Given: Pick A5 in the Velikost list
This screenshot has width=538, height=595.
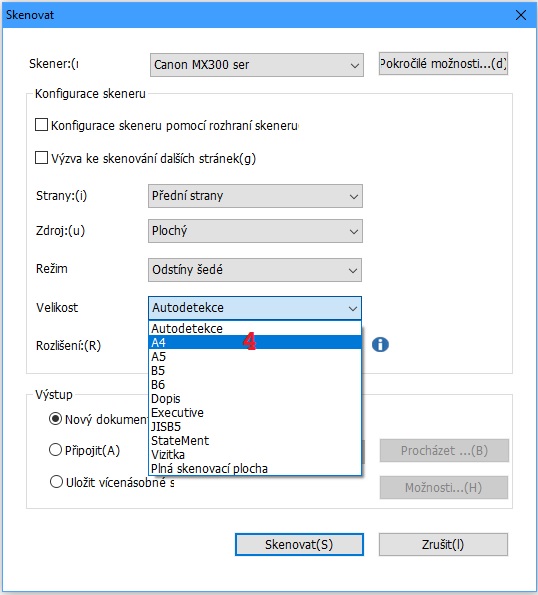Looking at the screenshot, I should coord(255,357).
